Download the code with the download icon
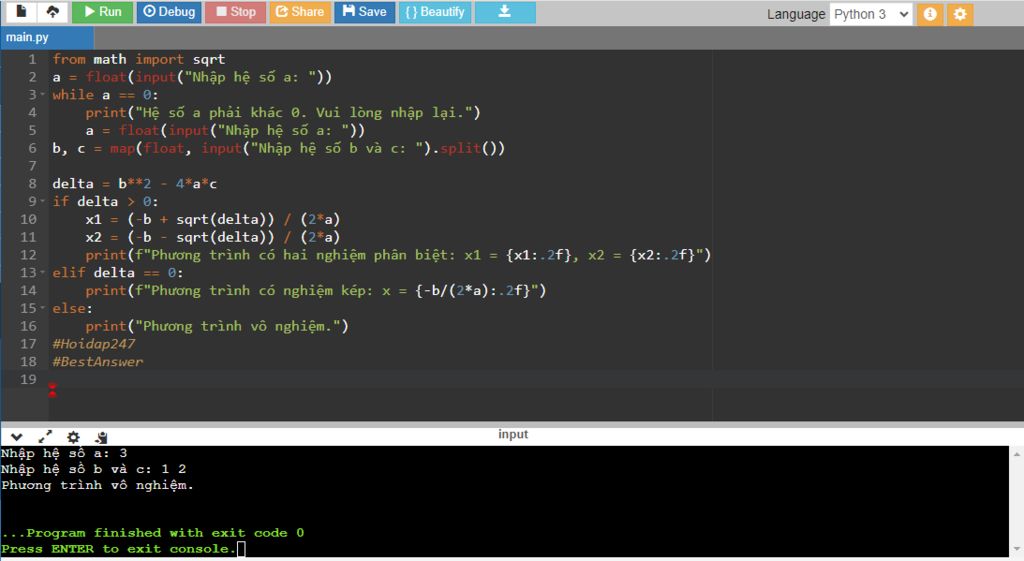This screenshot has width=1024, height=561. [505, 12]
